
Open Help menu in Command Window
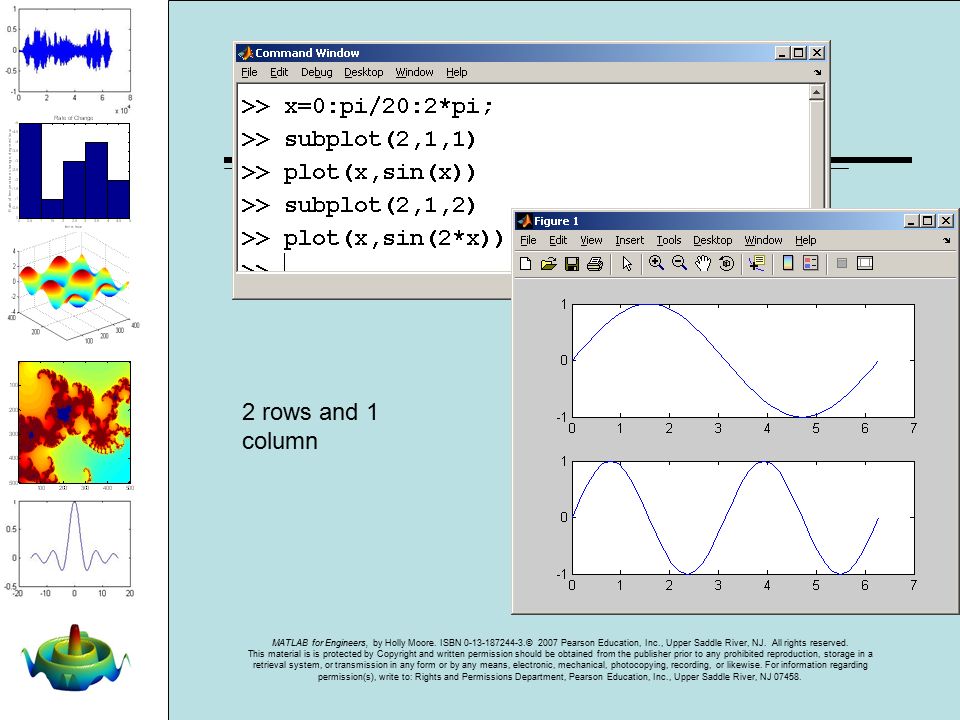(457, 72)
